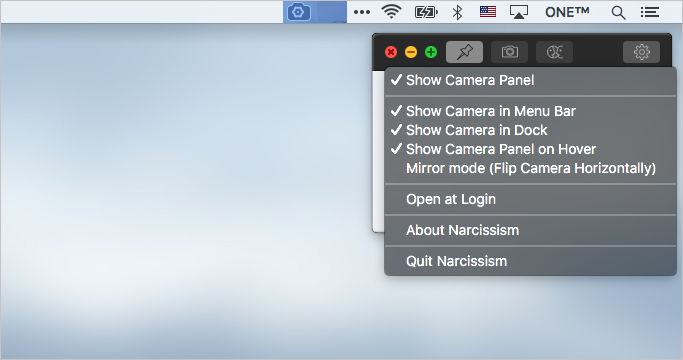
Task: Open the Wi-Fi status menu
Action: (391, 12)
